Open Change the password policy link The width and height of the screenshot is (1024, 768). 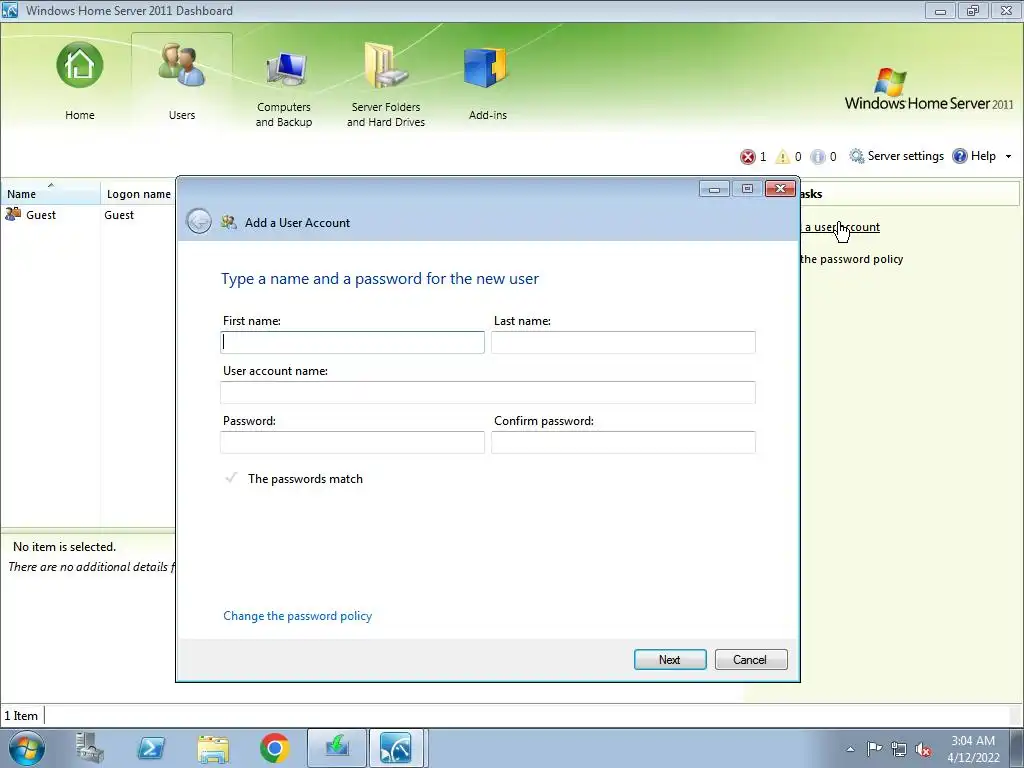click(x=297, y=616)
